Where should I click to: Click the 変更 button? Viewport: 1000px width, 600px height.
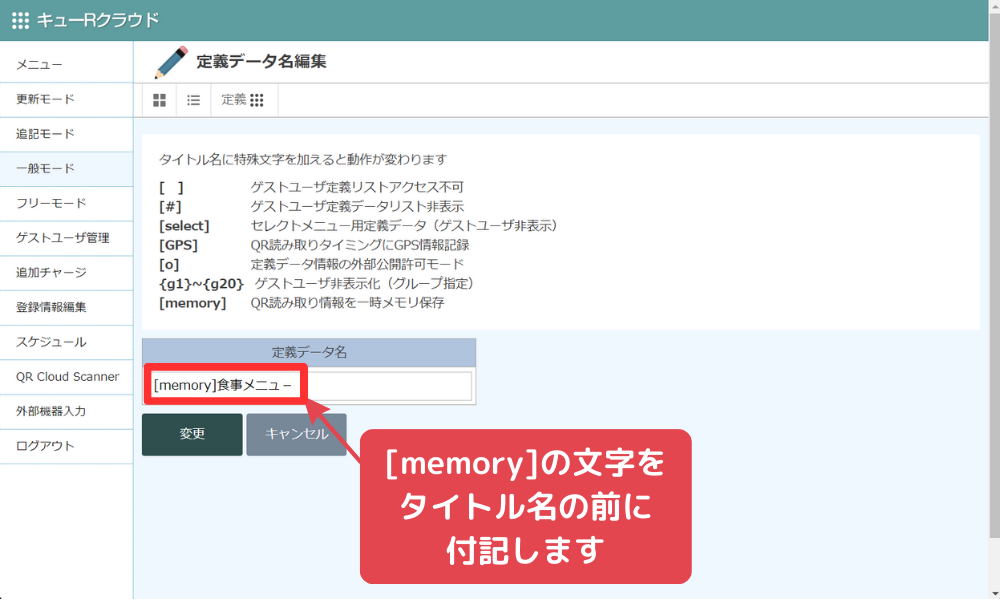pos(192,434)
